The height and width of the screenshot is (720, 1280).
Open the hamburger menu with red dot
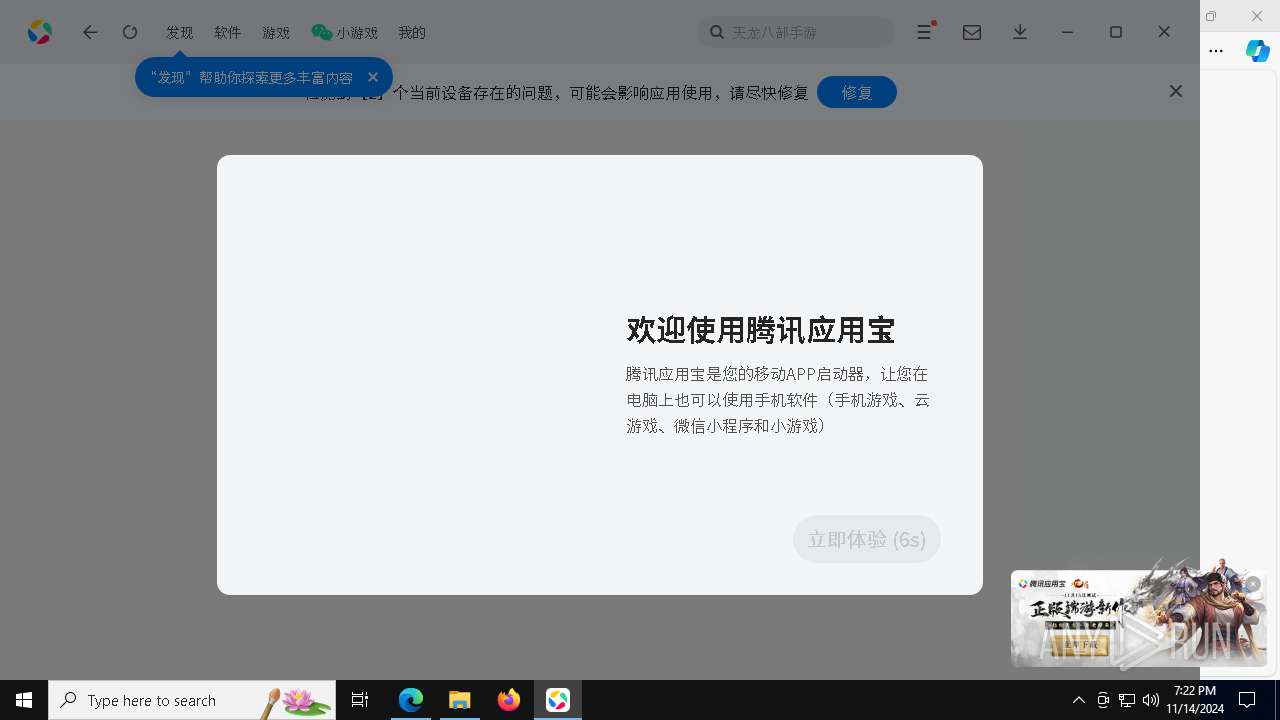pos(925,32)
